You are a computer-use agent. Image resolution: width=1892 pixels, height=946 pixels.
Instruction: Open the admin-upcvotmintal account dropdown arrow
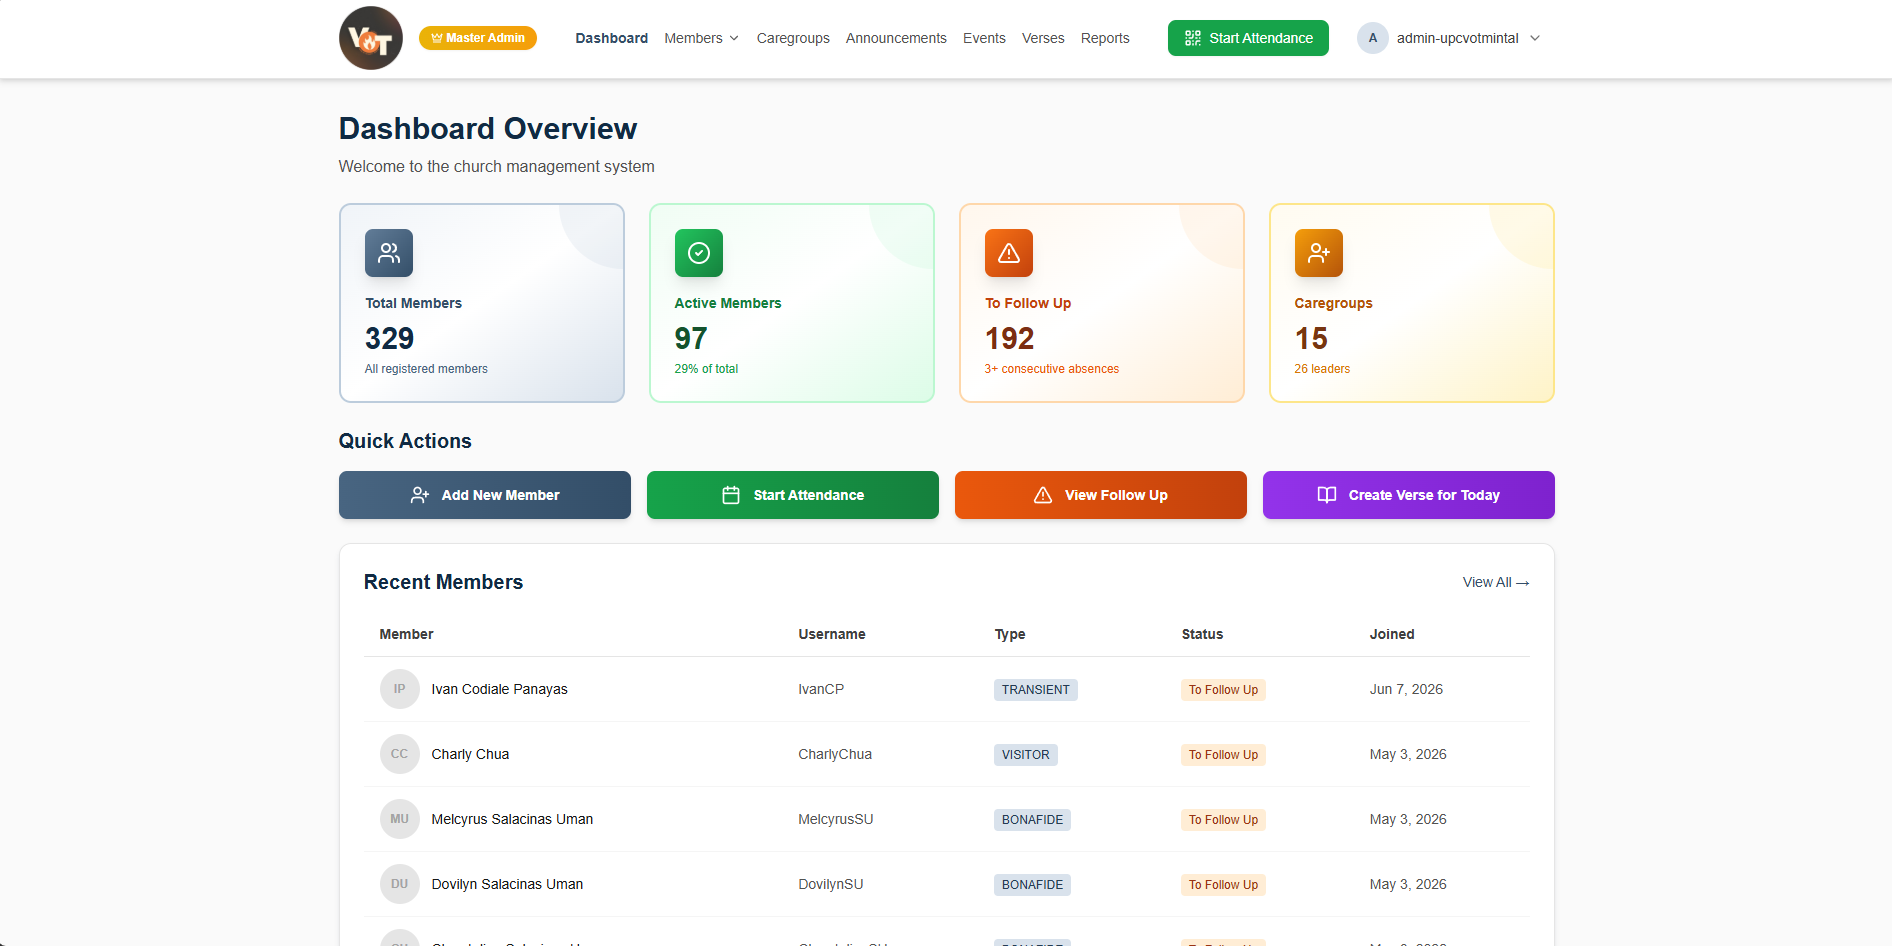pyautogui.click(x=1535, y=38)
